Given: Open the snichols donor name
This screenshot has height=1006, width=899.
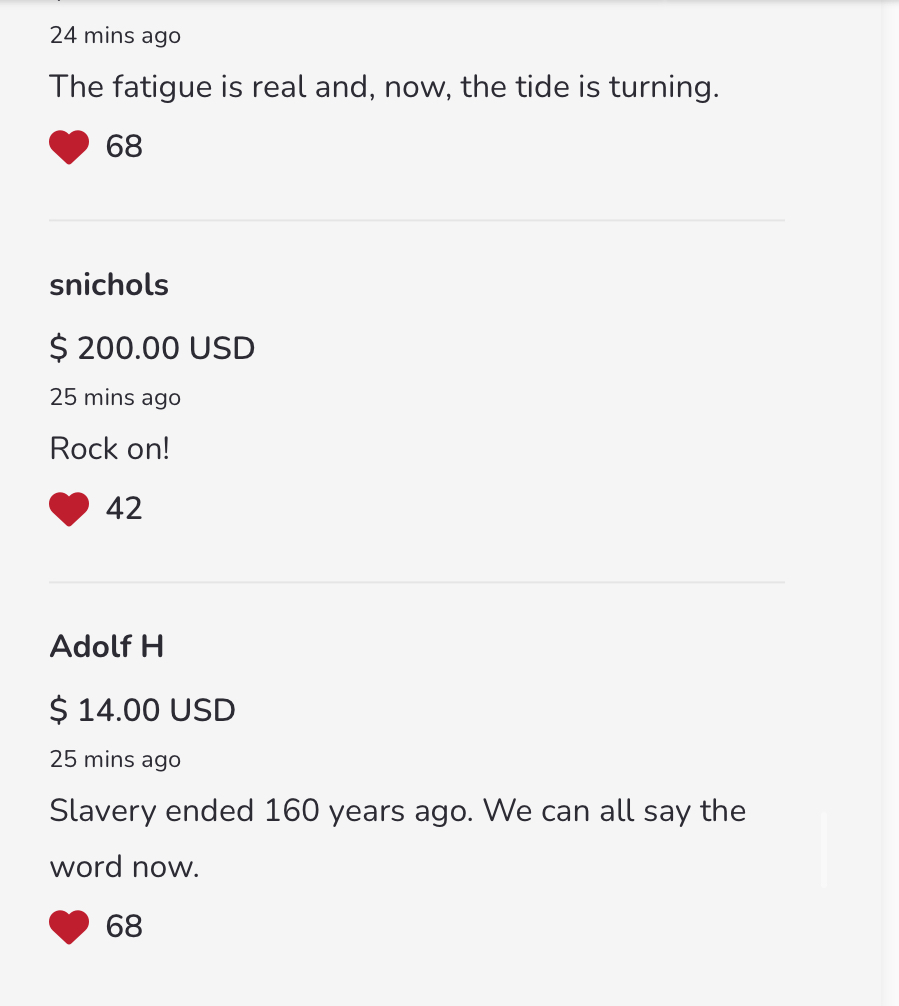Looking at the screenshot, I should click(x=109, y=285).
